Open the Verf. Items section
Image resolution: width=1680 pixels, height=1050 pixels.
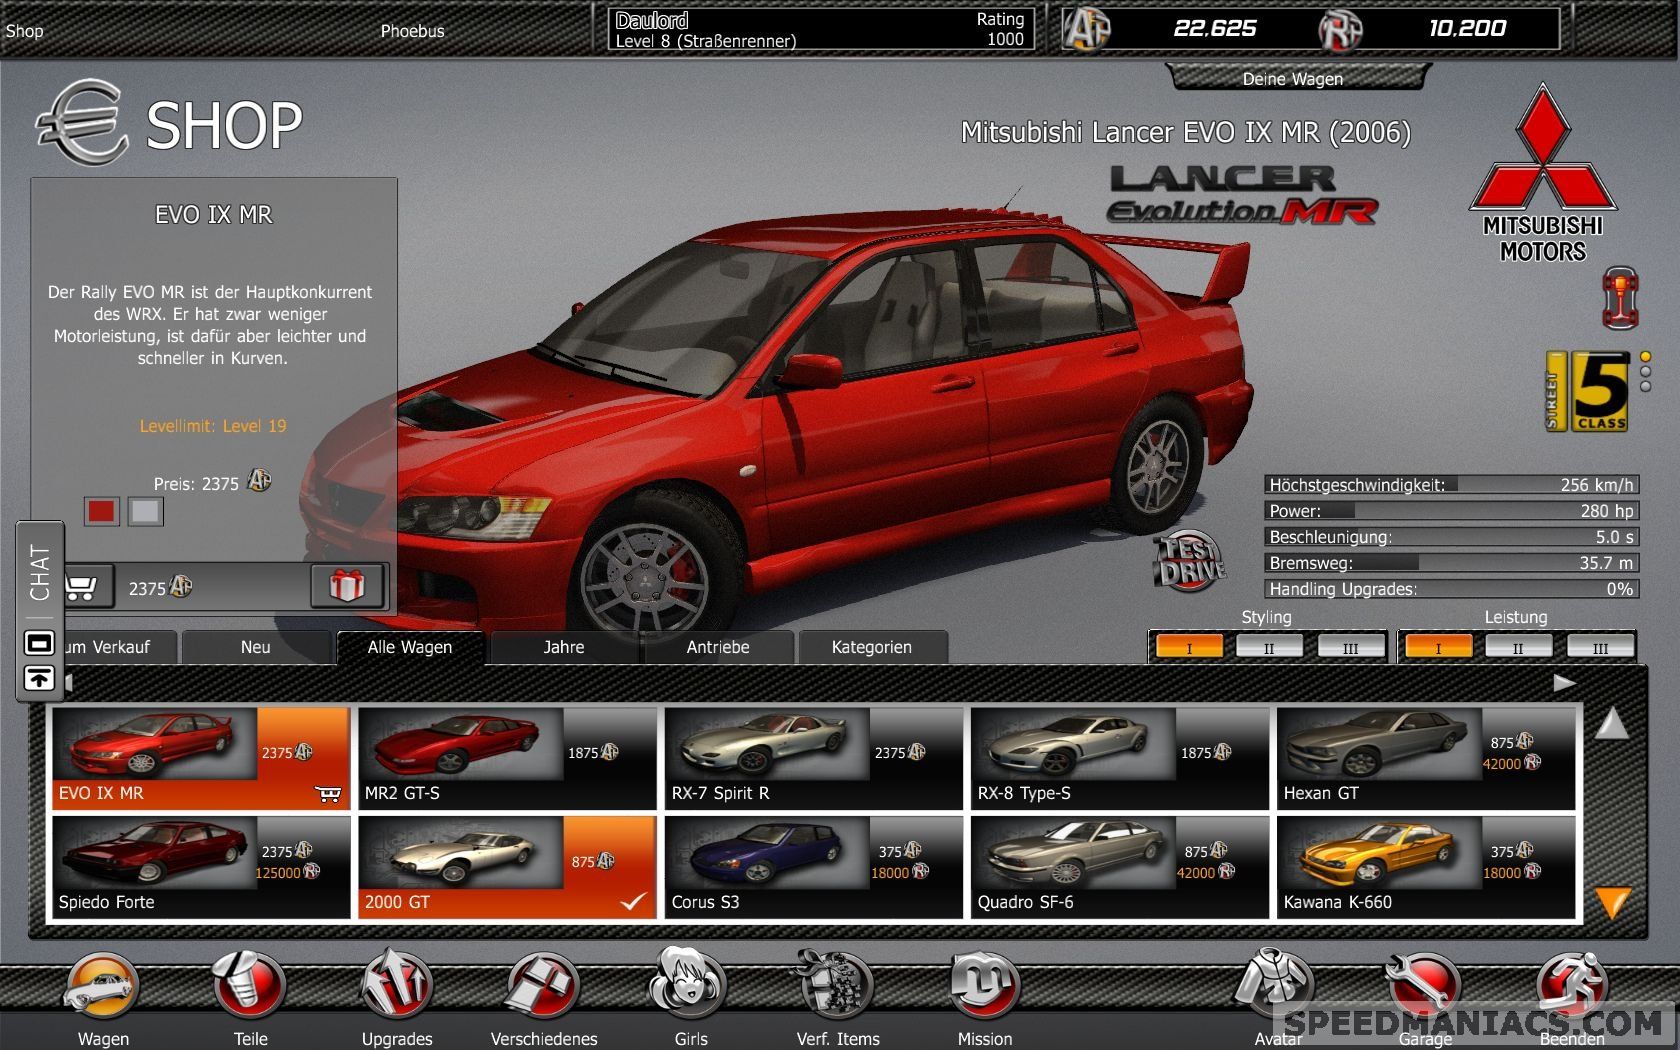click(837, 985)
